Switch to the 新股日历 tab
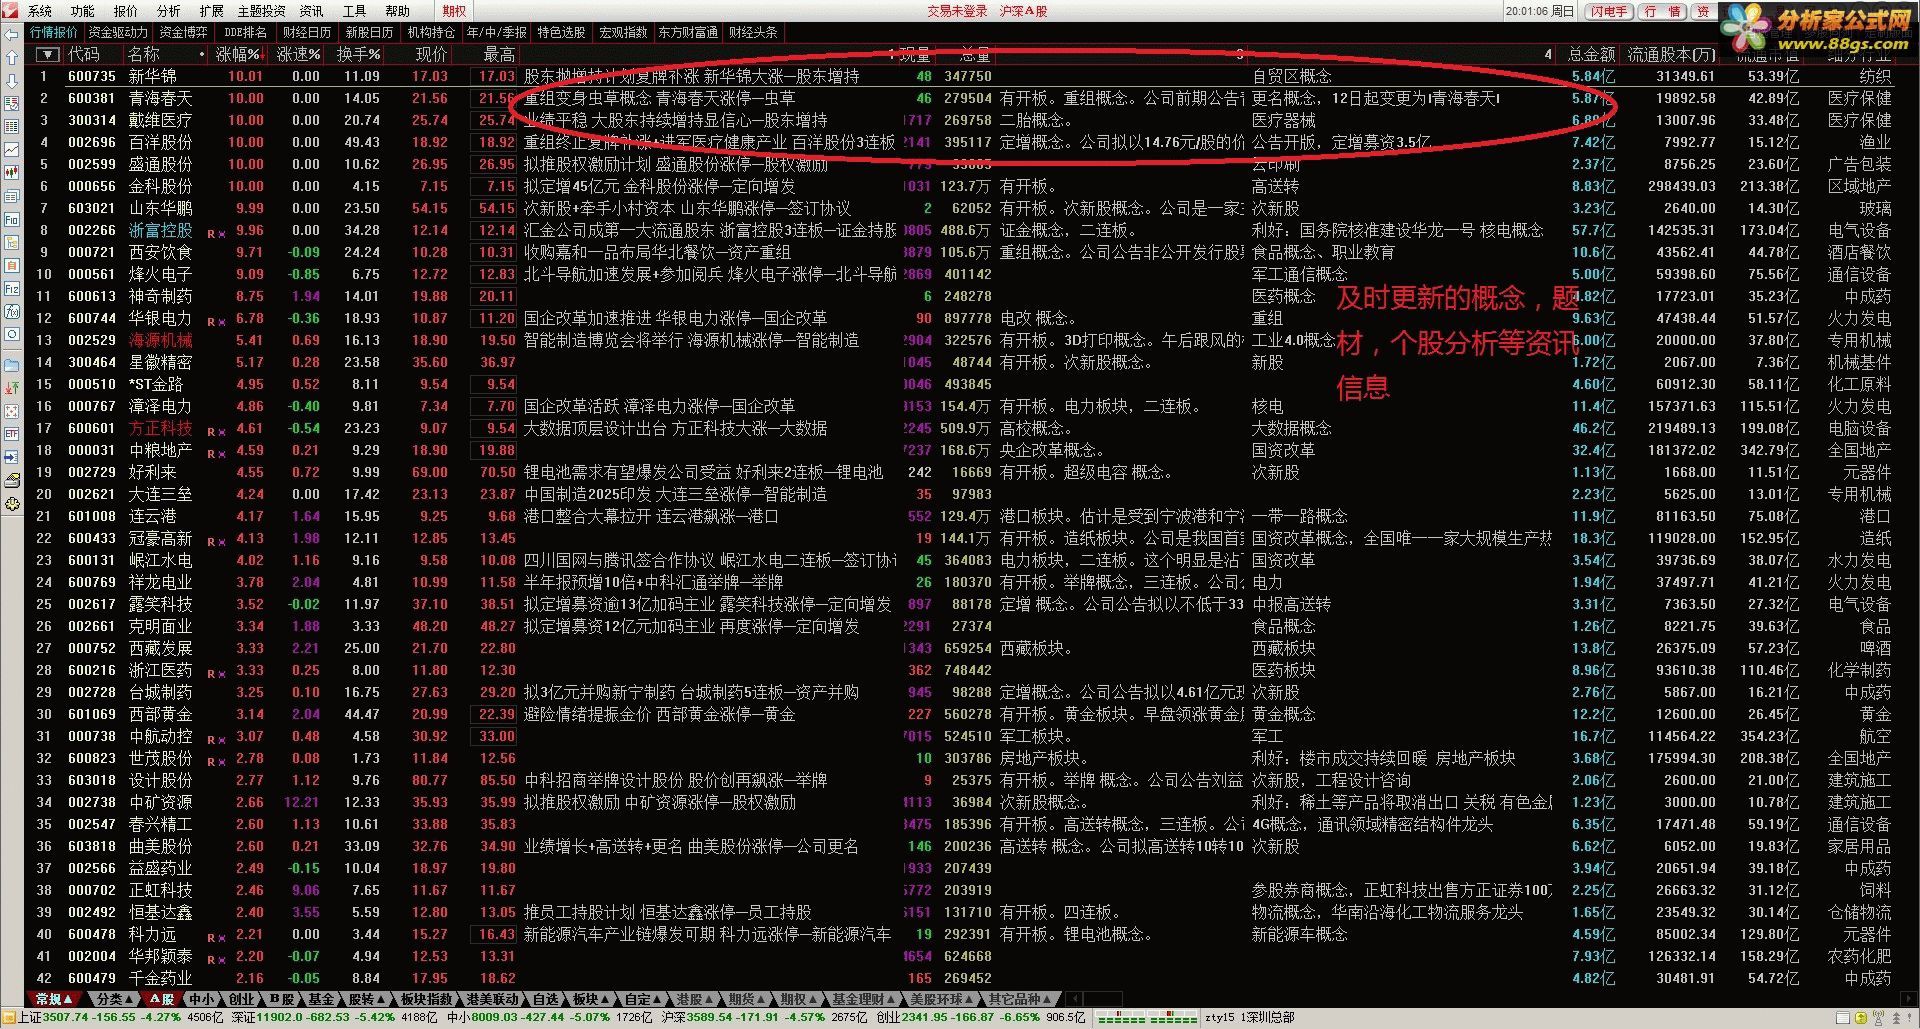This screenshot has height=1029, width=1920. pyautogui.click(x=370, y=32)
